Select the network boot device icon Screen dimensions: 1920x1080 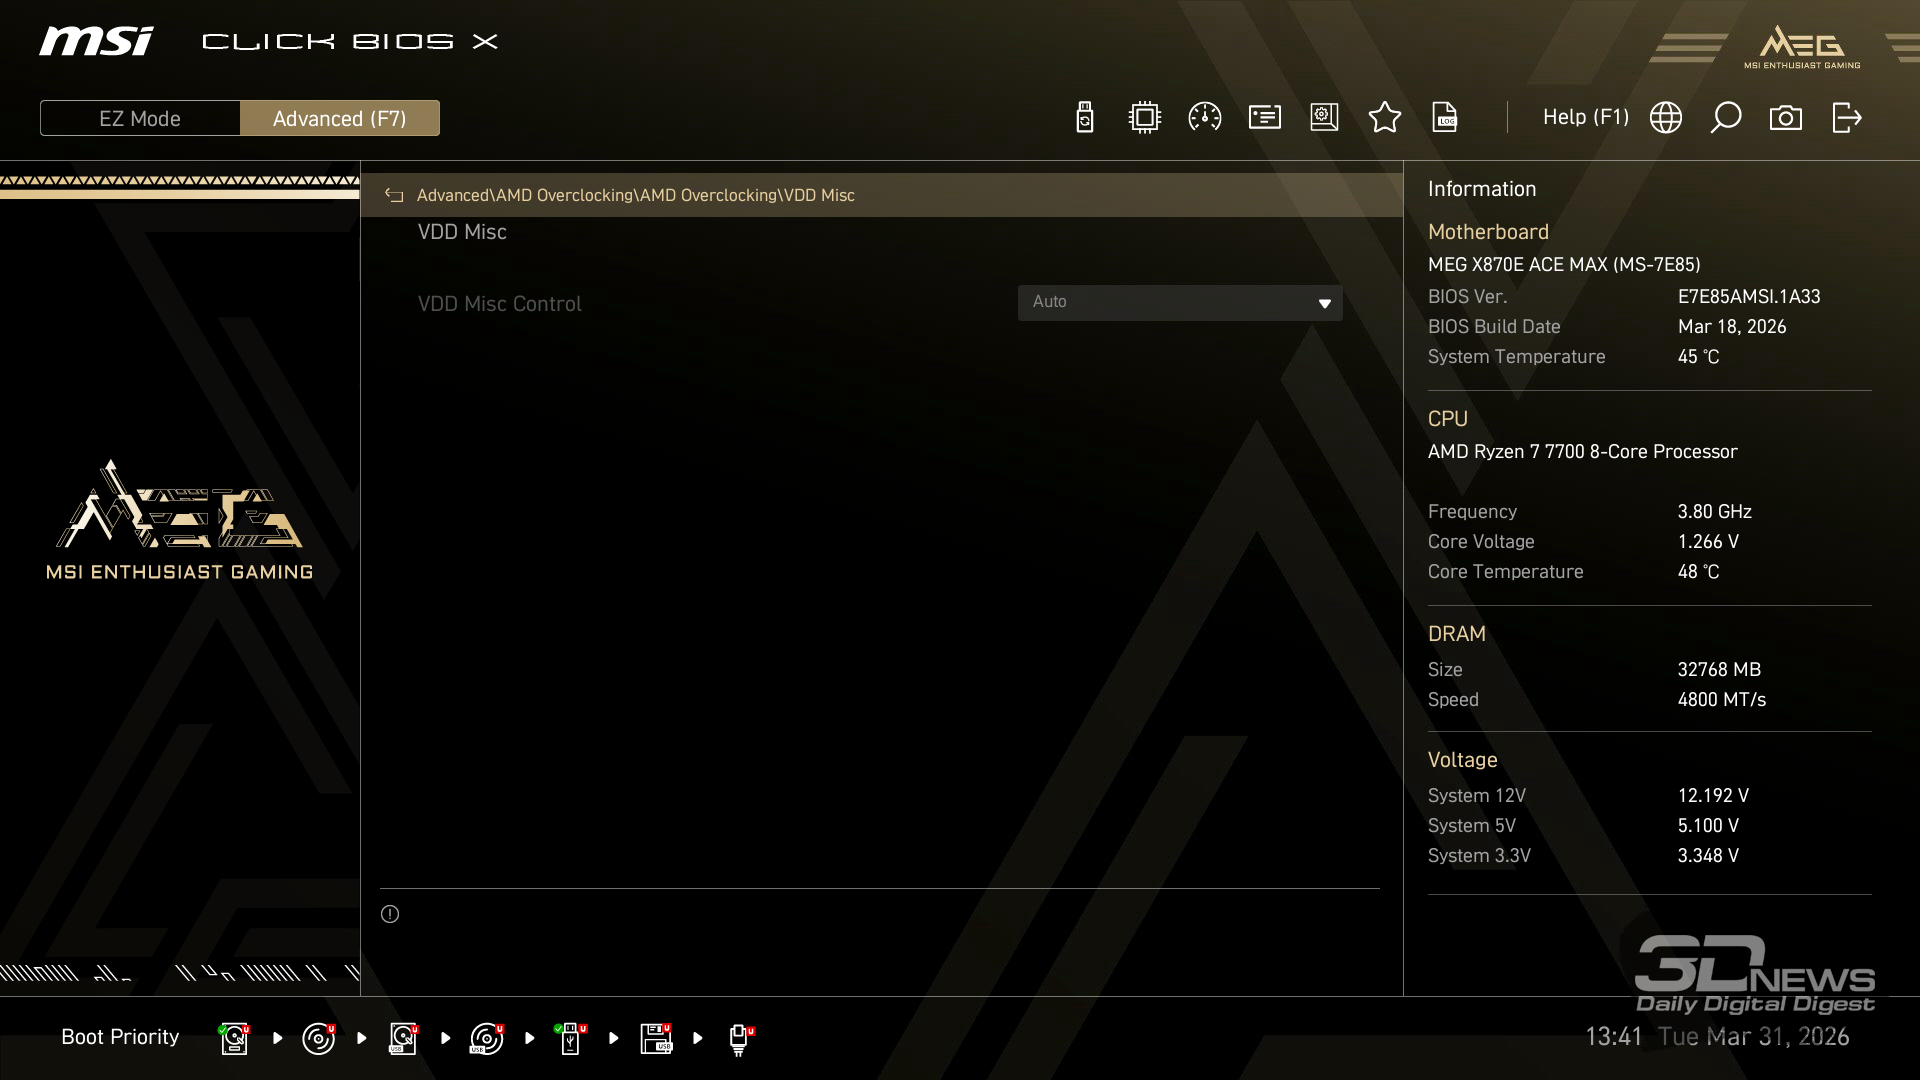[740, 1038]
